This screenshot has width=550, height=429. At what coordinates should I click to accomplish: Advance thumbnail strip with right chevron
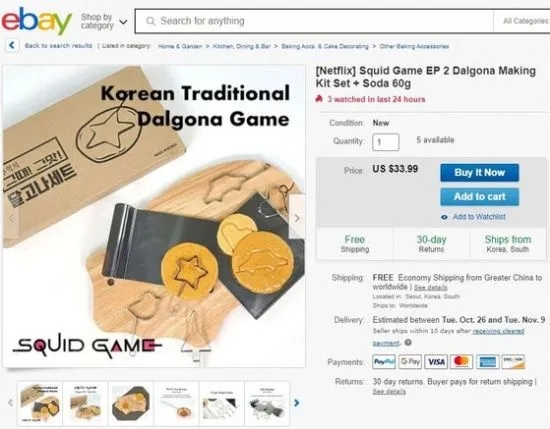point(297,403)
